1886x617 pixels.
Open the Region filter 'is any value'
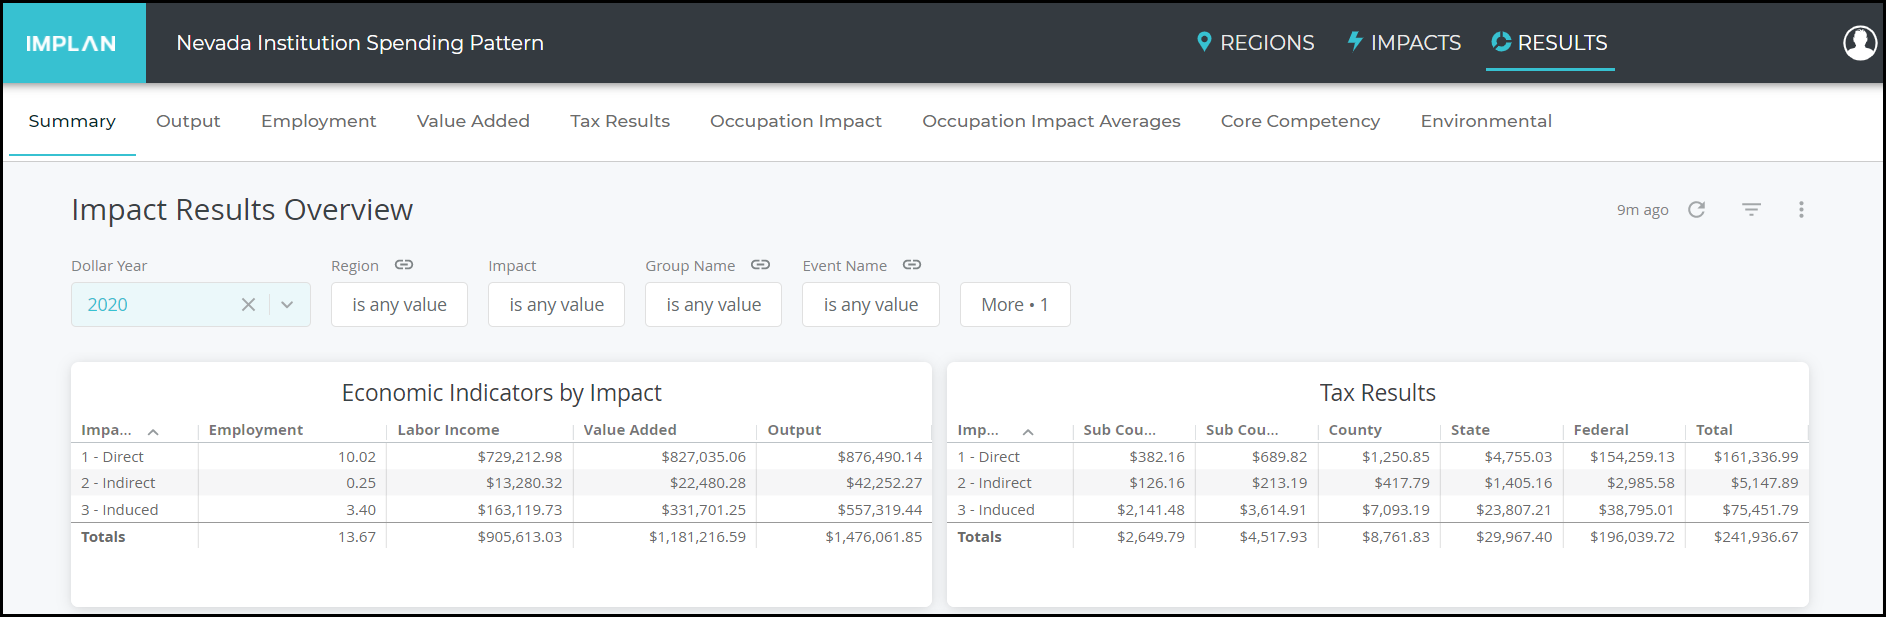pos(399,305)
